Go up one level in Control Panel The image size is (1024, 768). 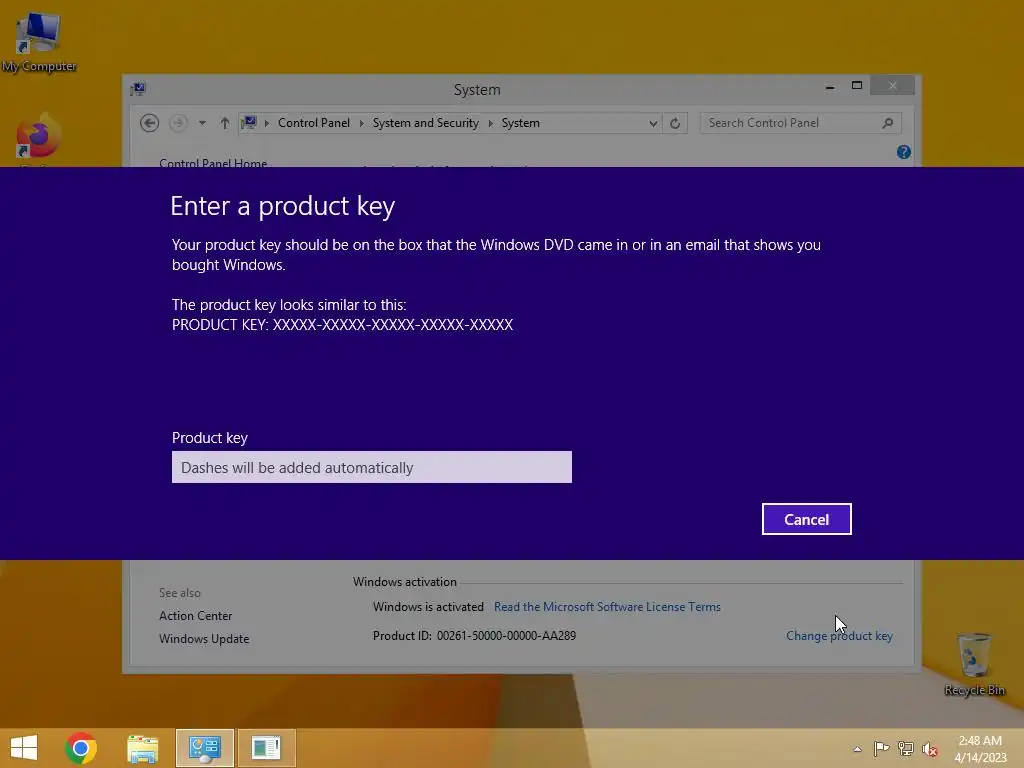pos(225,123)
